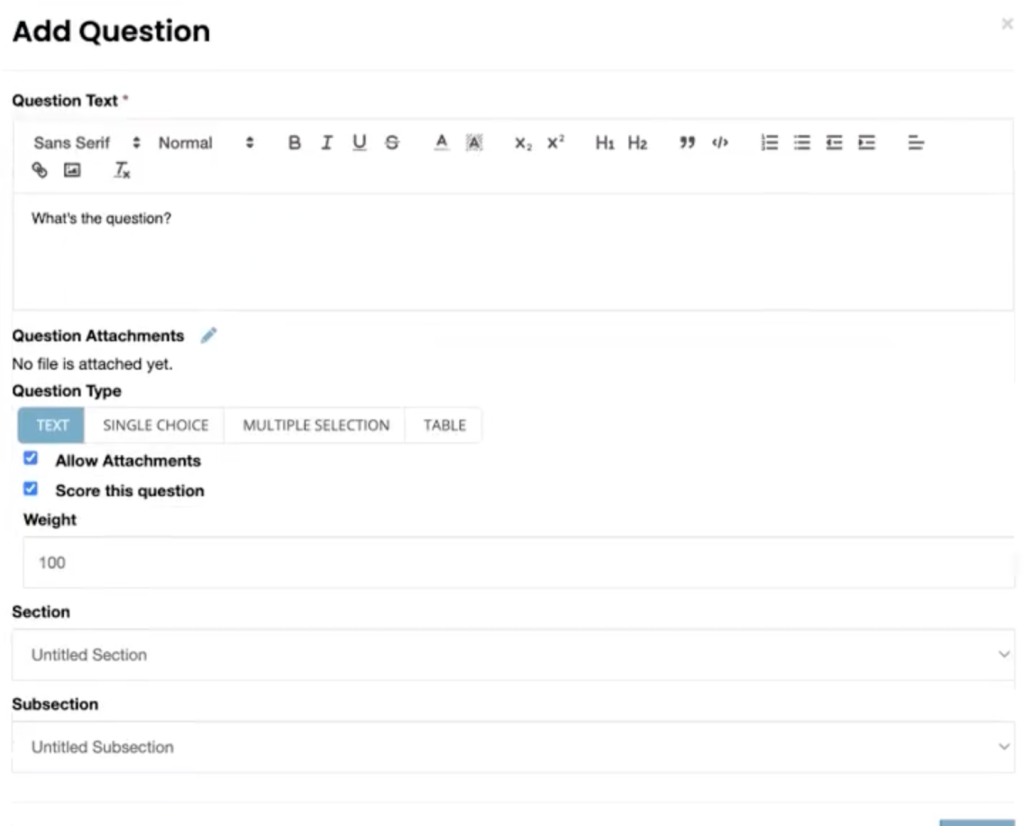This screenshot has width=1024, height=826.
Task: Apply italic formatting to question text
Action: [x=327, y=142]
